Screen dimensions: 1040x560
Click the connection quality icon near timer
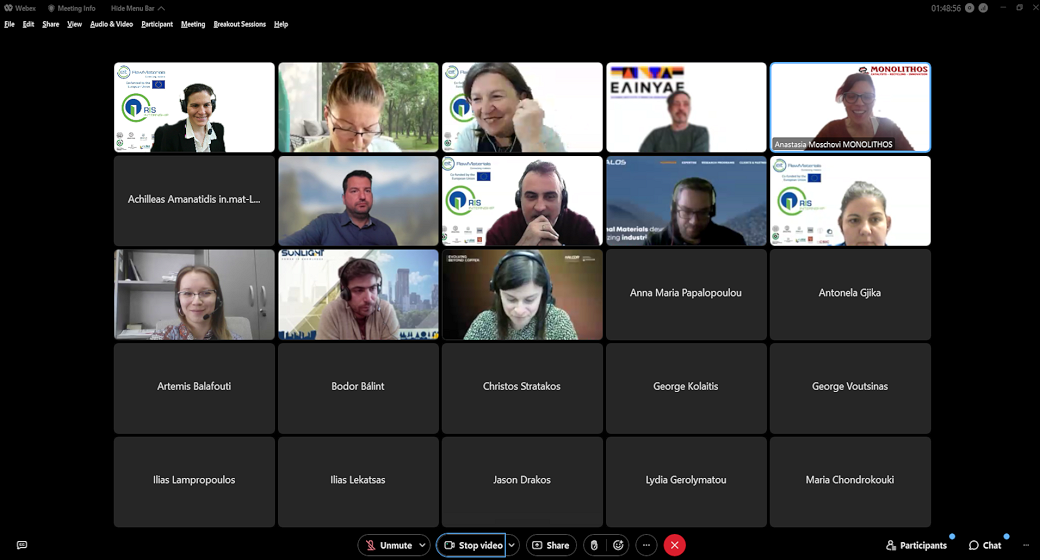coord(983,8)
